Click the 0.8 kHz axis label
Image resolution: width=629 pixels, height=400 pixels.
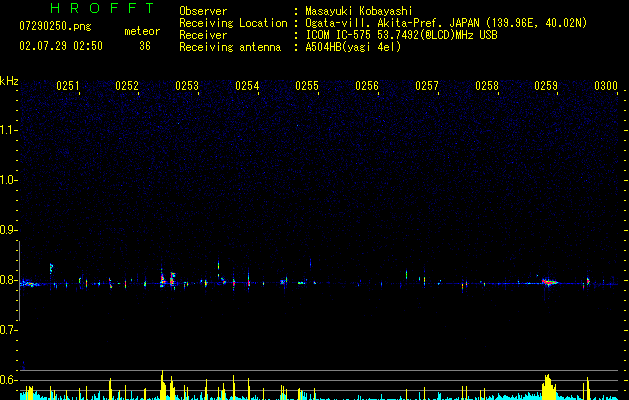(8, 280)
